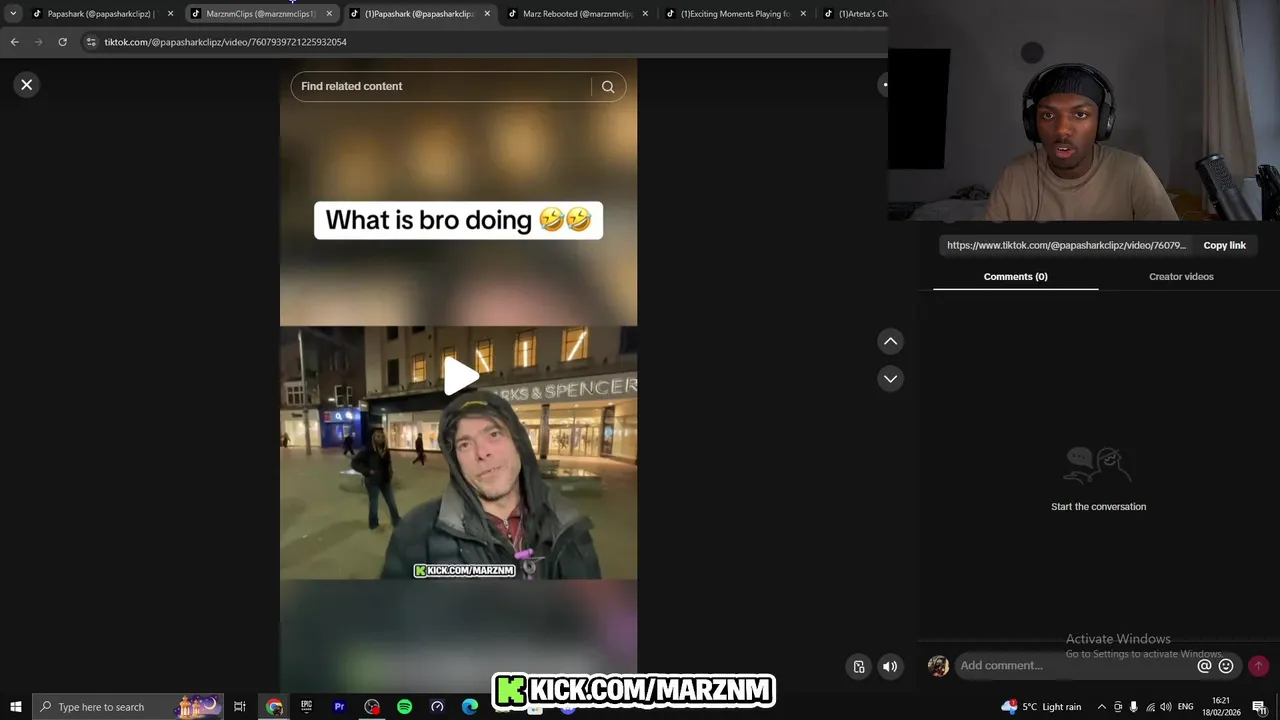Click browser Back arrow
The height and width of the screenshot is (720, 1280).
point(14,42)
